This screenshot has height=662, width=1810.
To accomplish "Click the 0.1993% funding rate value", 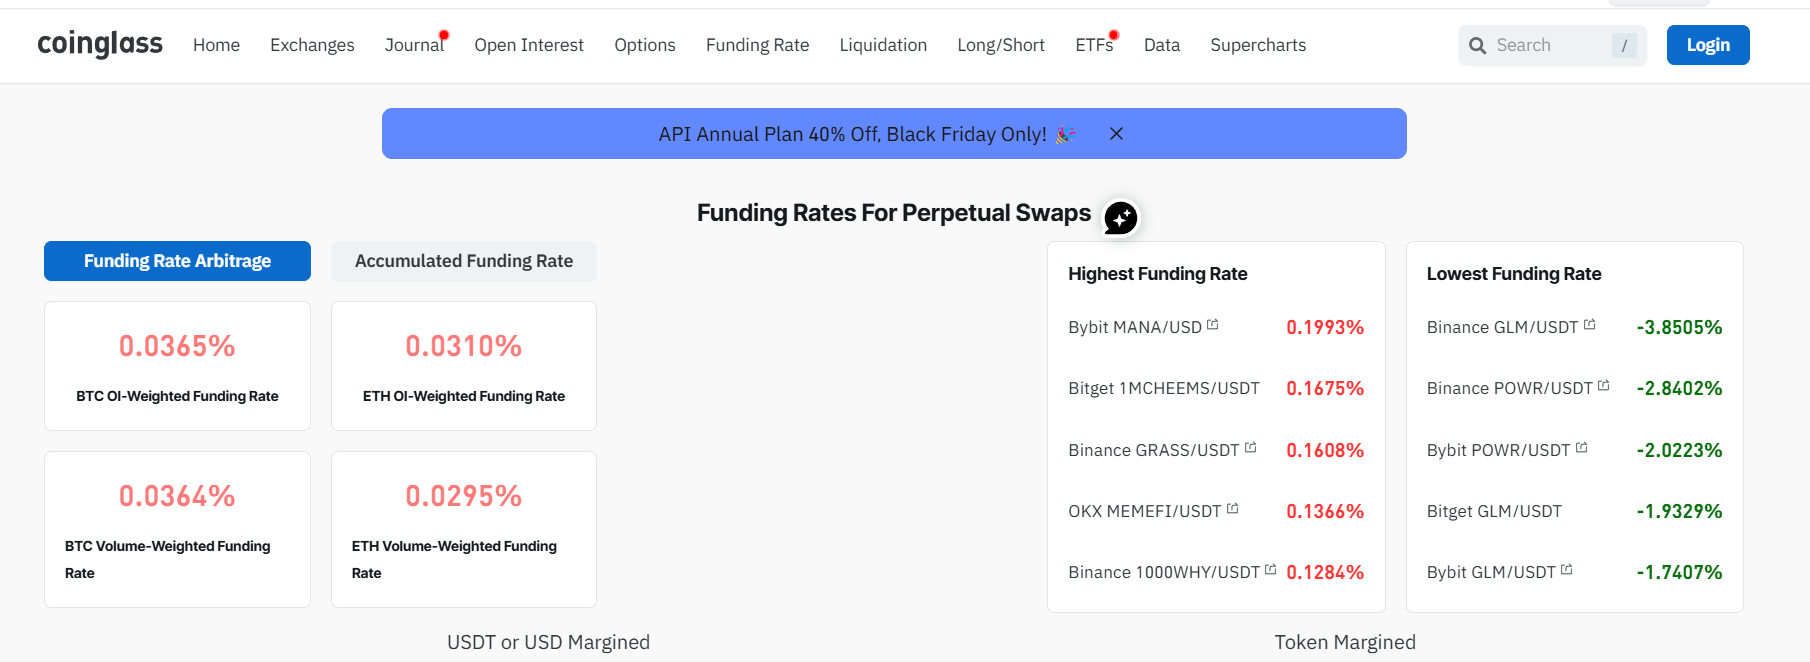I will tap(1325, 327).
